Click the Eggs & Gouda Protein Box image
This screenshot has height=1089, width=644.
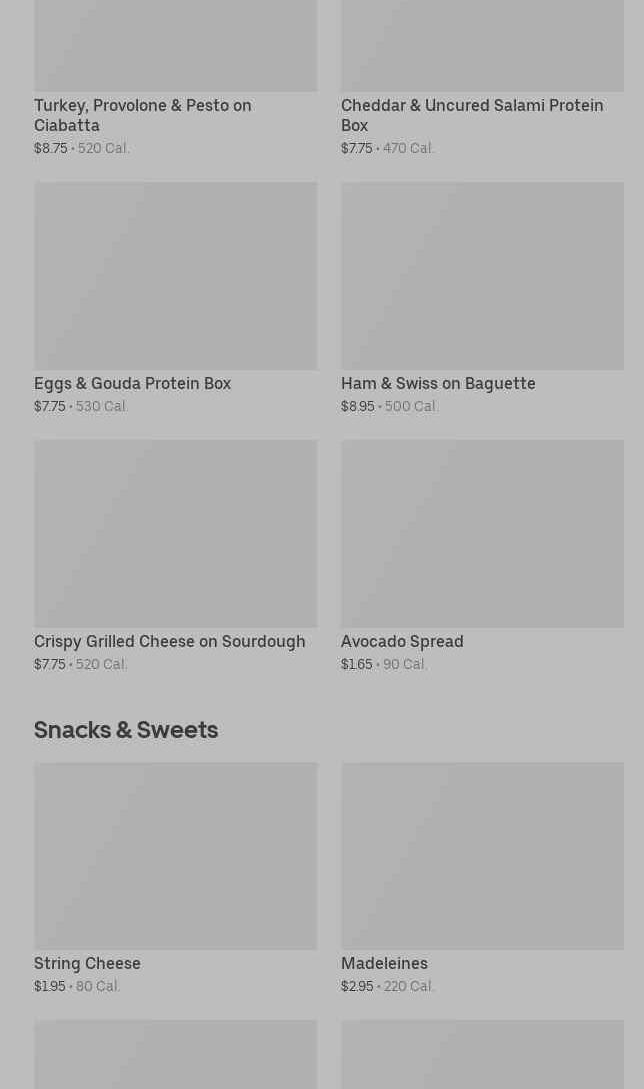point(175,275)
